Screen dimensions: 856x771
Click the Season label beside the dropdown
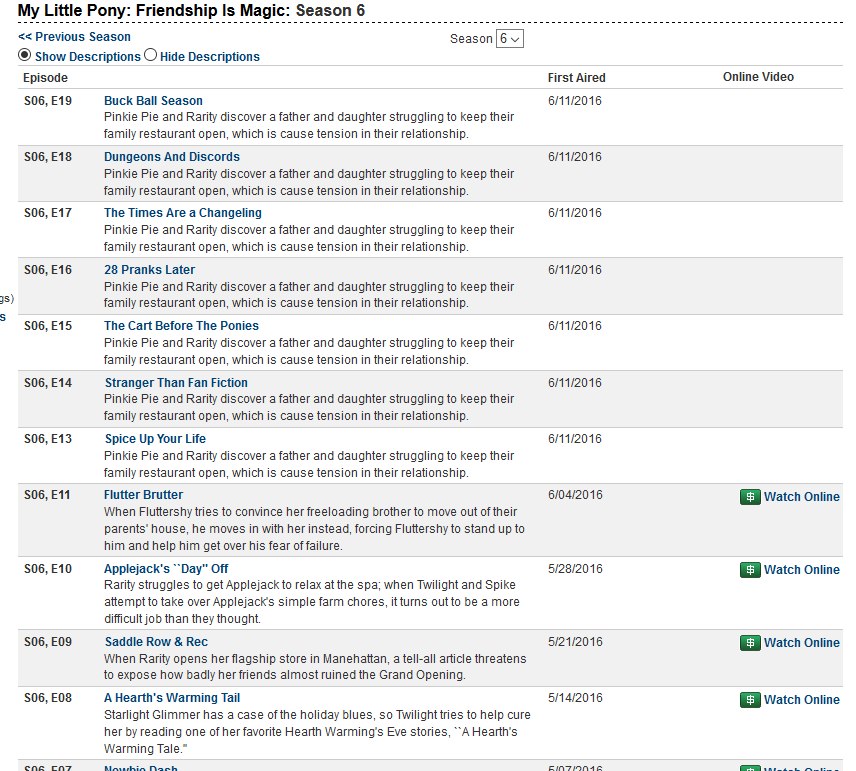tap(471, 39)
